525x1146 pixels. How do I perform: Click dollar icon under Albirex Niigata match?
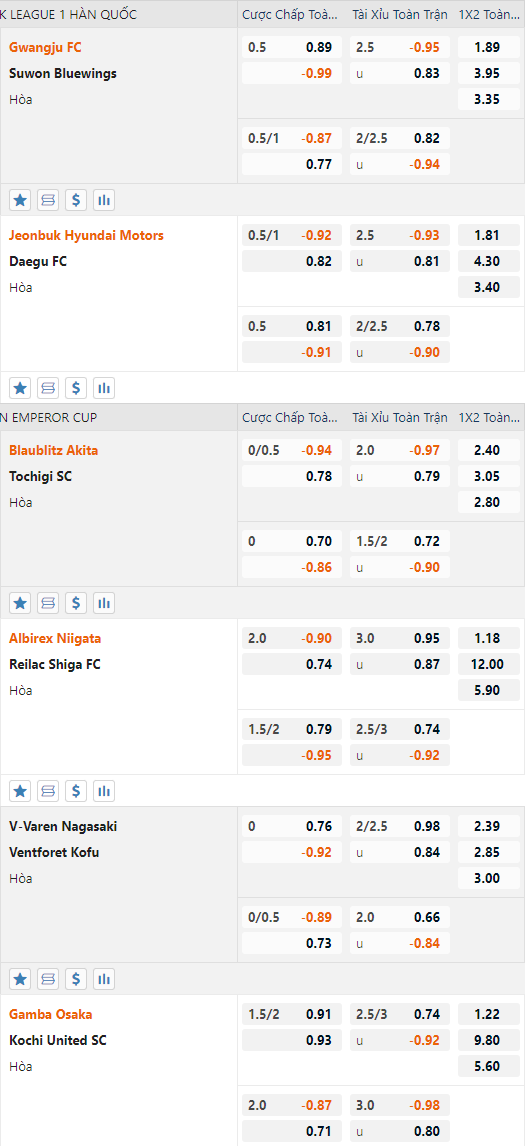77,791
